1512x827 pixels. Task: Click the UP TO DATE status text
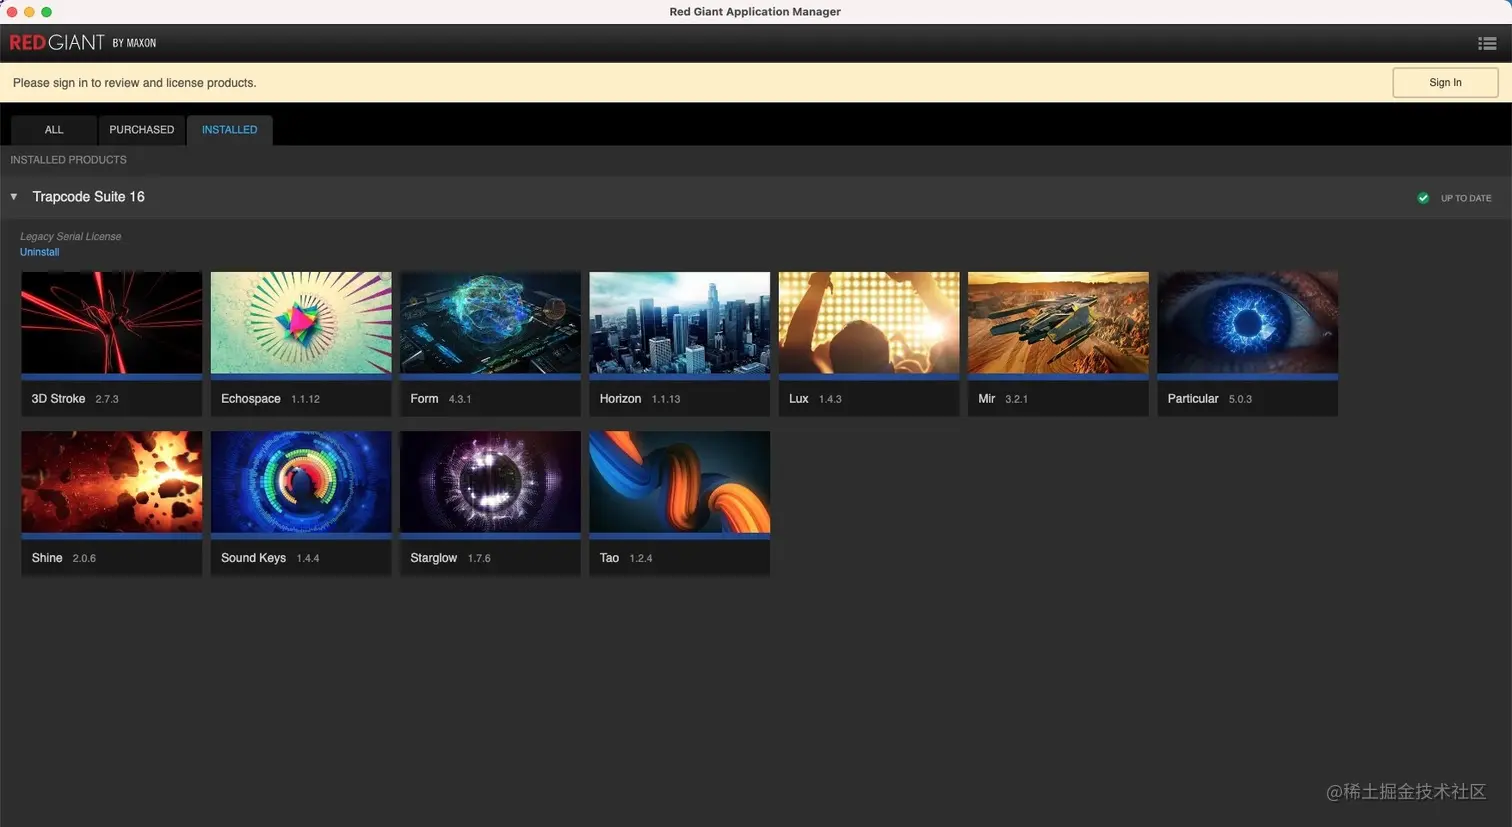pyautogui.click(x=1466, y=198)
